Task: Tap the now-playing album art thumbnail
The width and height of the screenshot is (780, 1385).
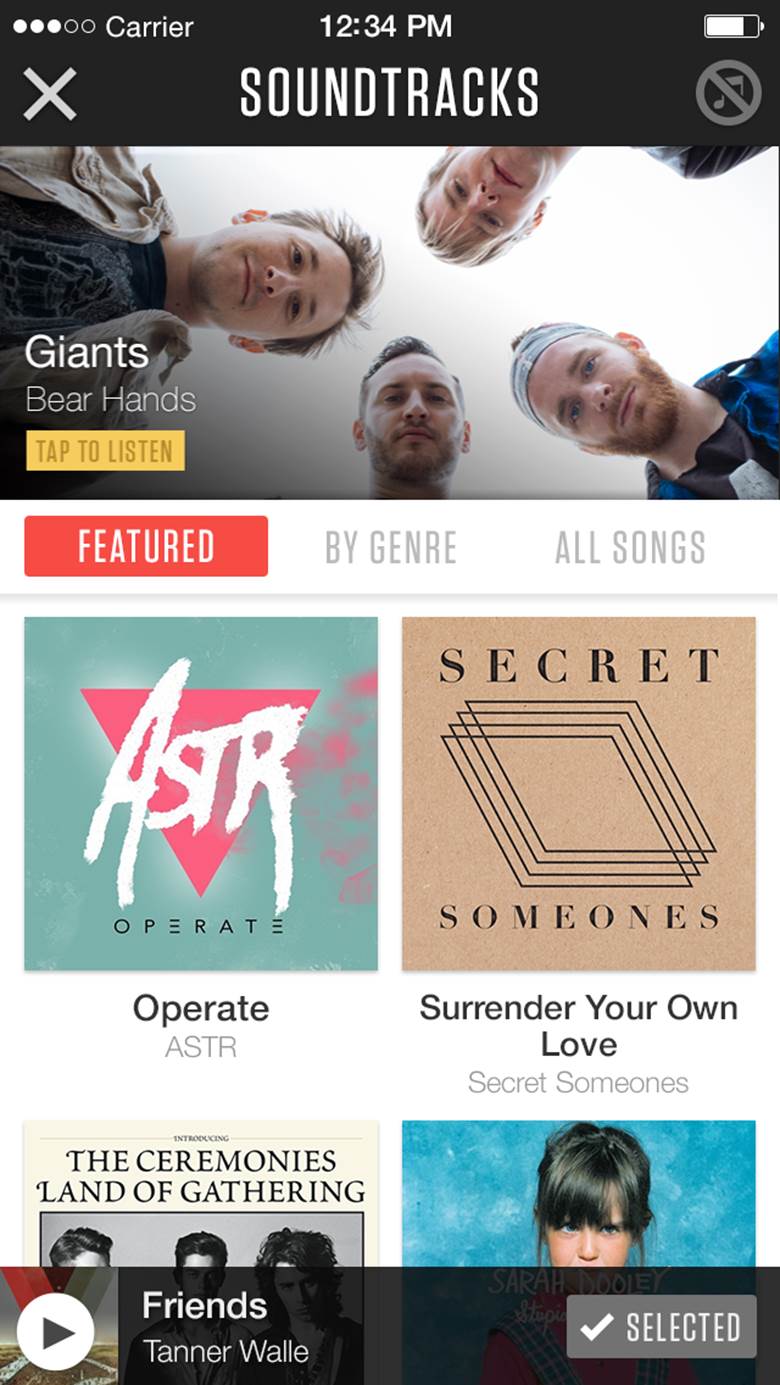Action: [x=59, y=1326]
